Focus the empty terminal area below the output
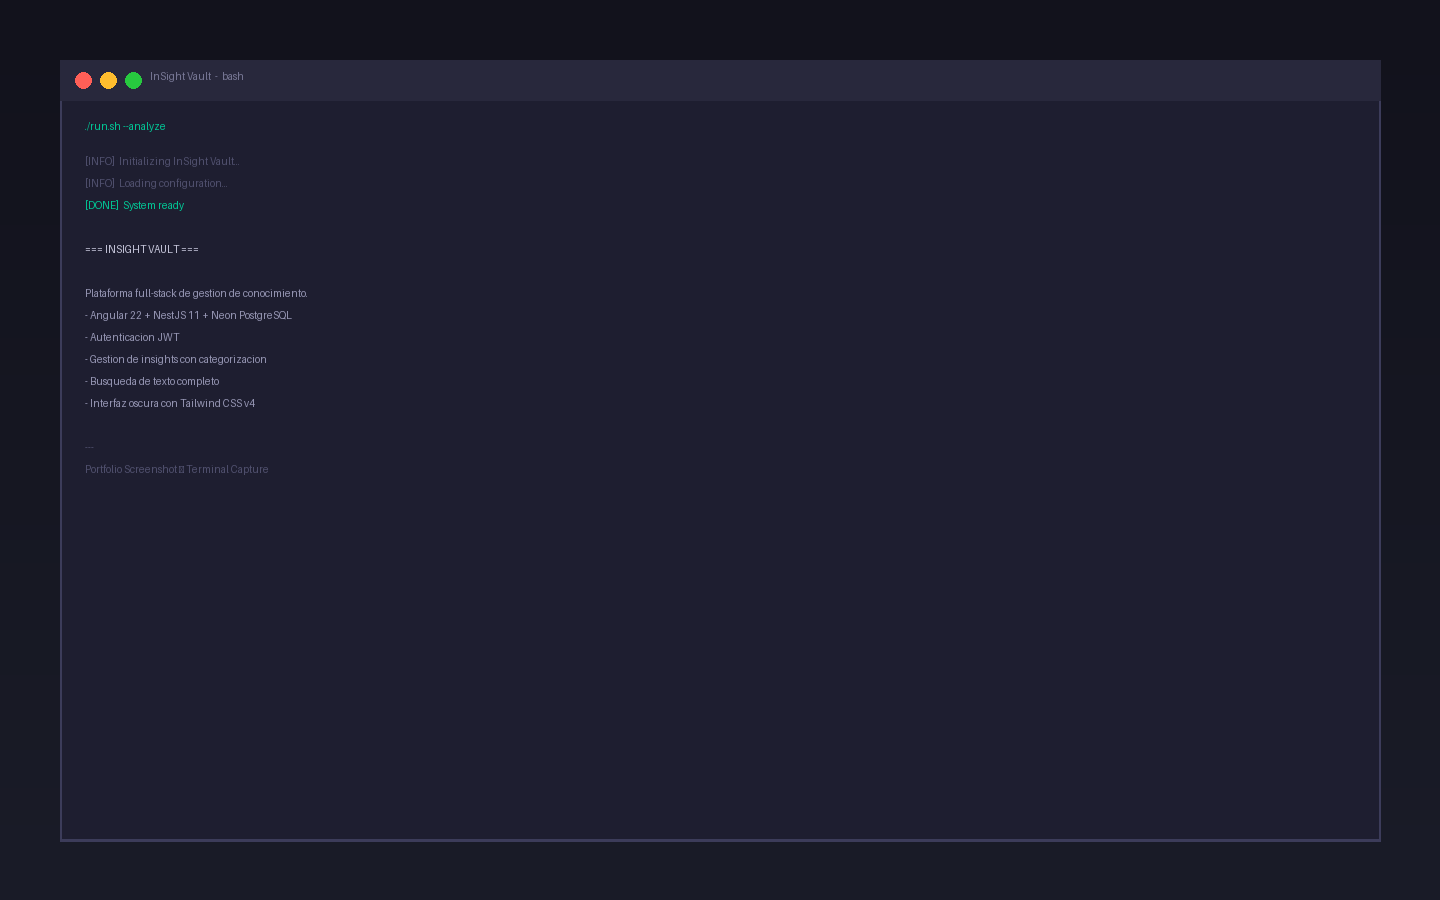This screenshot has height=900, width=1440. click(x=720, y=660)
